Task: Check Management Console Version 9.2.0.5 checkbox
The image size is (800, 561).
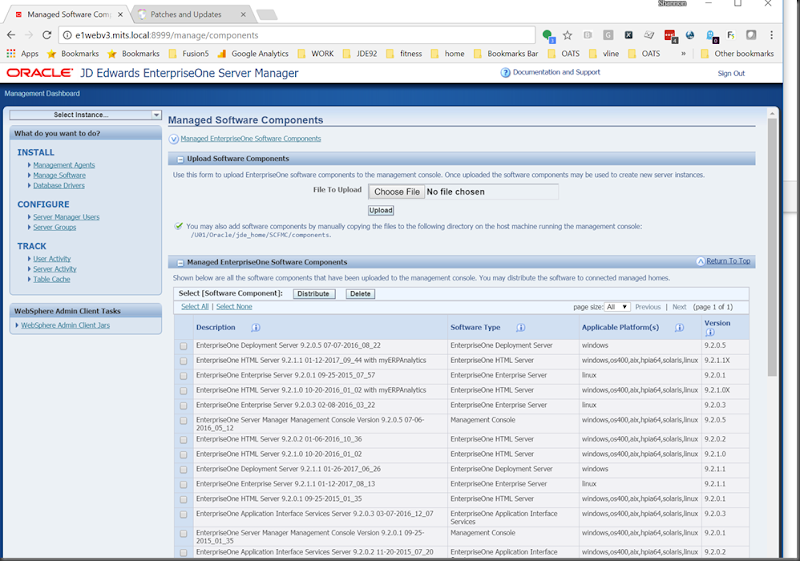Action: (183, 421)
